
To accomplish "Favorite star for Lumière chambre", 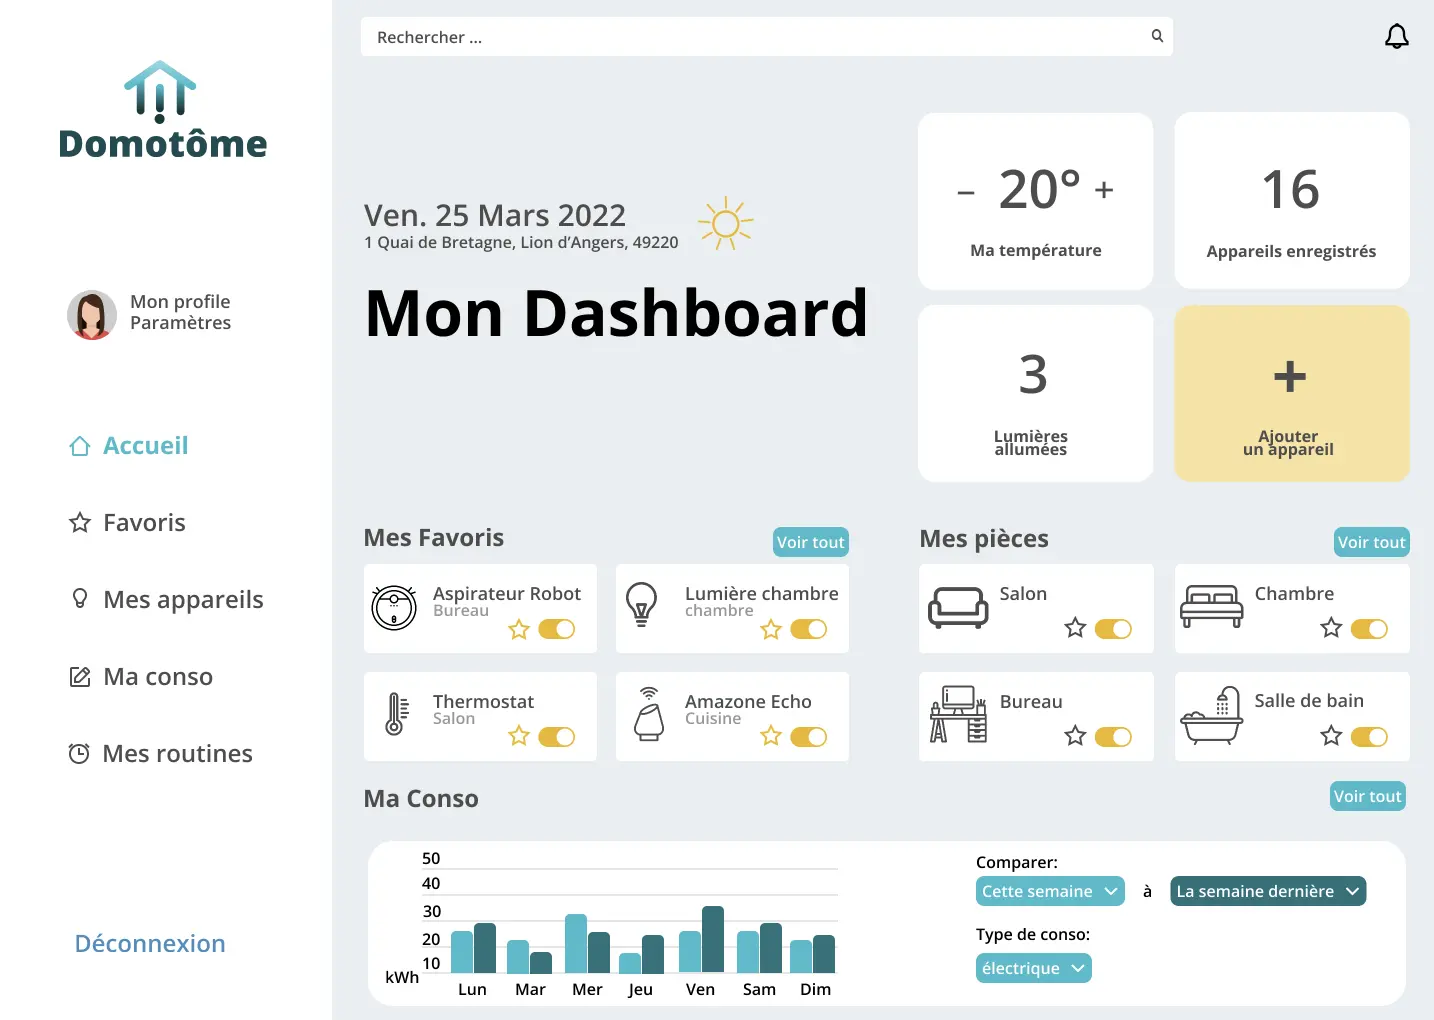I will click(x=771, y=629).
